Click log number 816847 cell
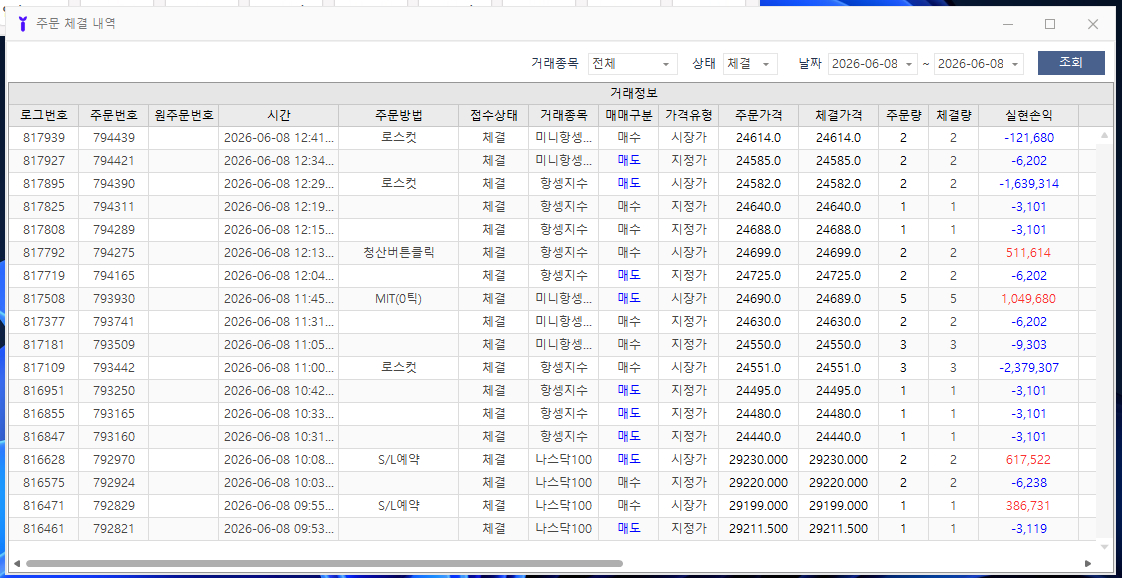This screenshot has width=1122, height=578. [x=44, y=436]
